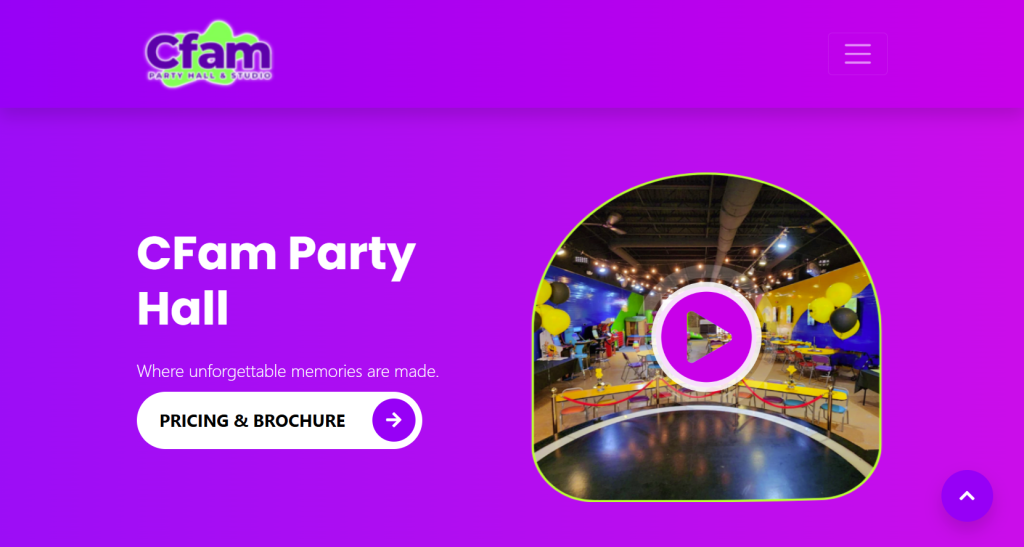Click the purple arrow circle icon

click(x=394, y=420)
